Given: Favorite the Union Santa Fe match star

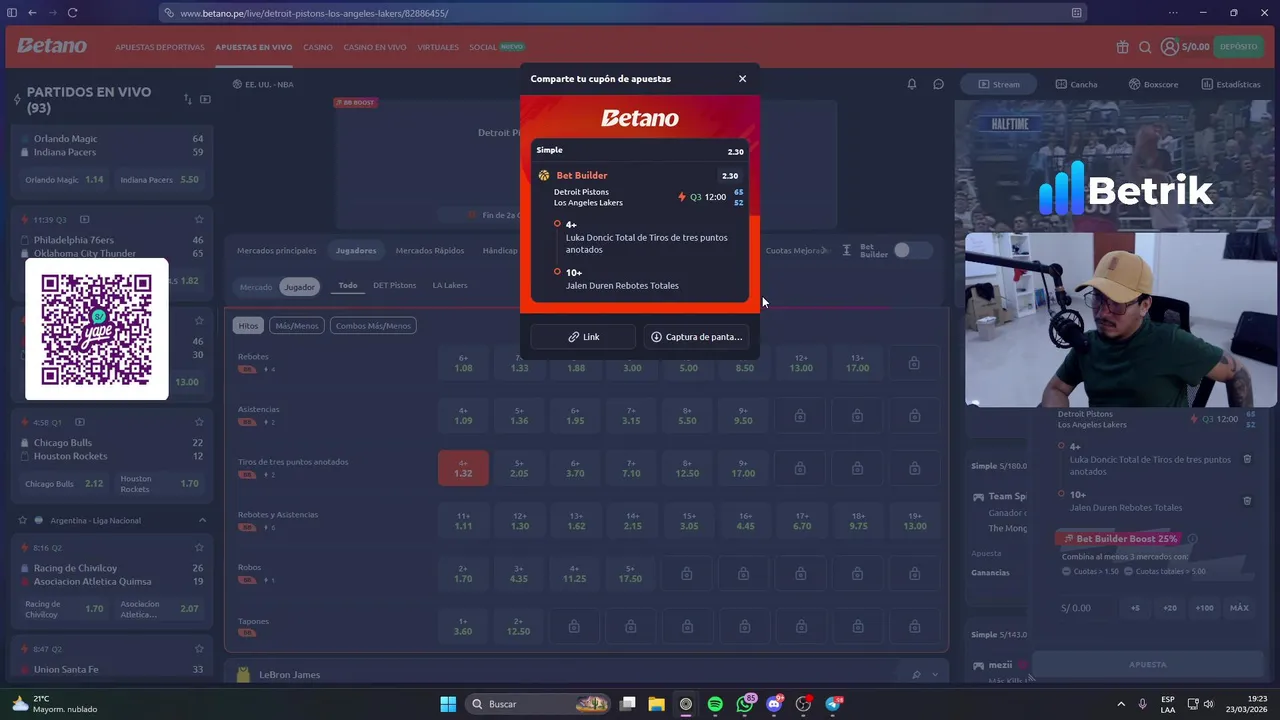Looking at the screenshot, I should pos(199,649).
